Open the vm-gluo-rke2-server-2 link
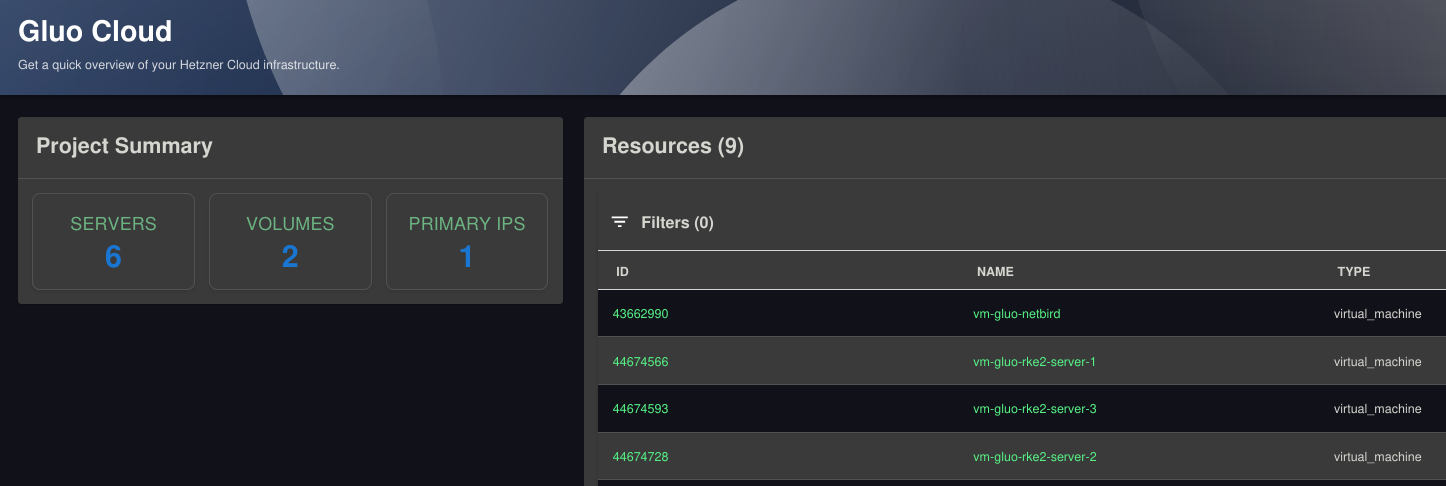Viewport: 1446px width, 486px height. click(x=1034, y=457)
